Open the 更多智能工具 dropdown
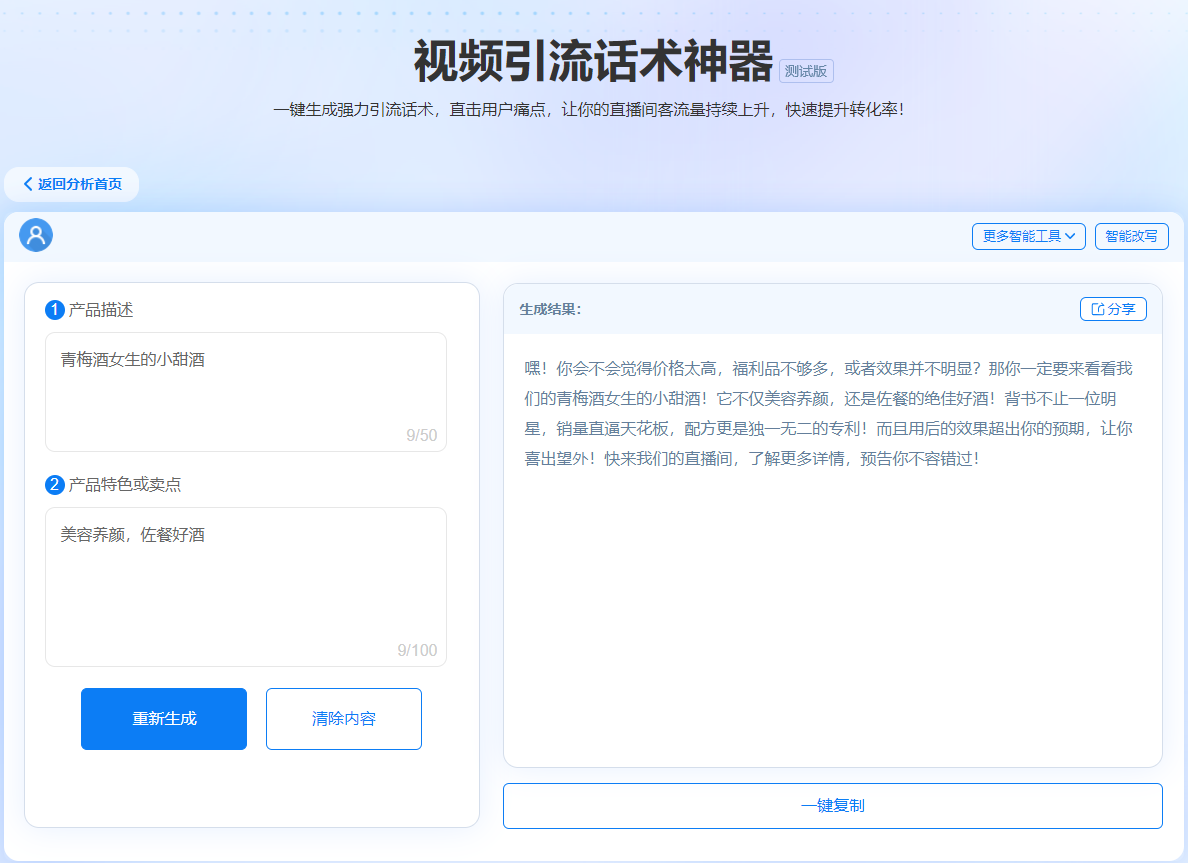This screenshot has width=1188, height=863. (1028, 236)
